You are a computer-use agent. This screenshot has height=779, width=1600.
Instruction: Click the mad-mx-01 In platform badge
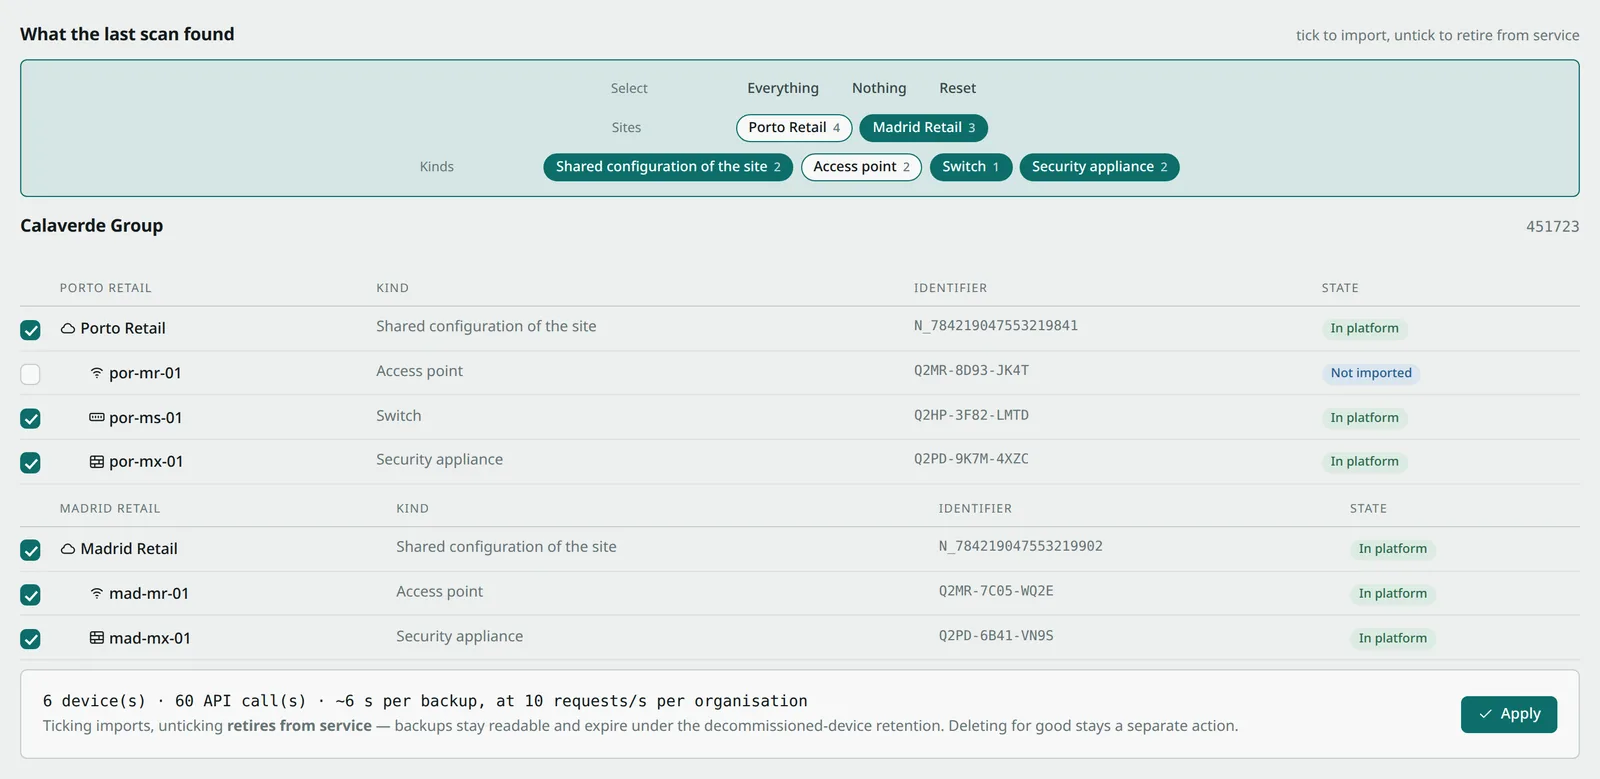pos(1393,638)
